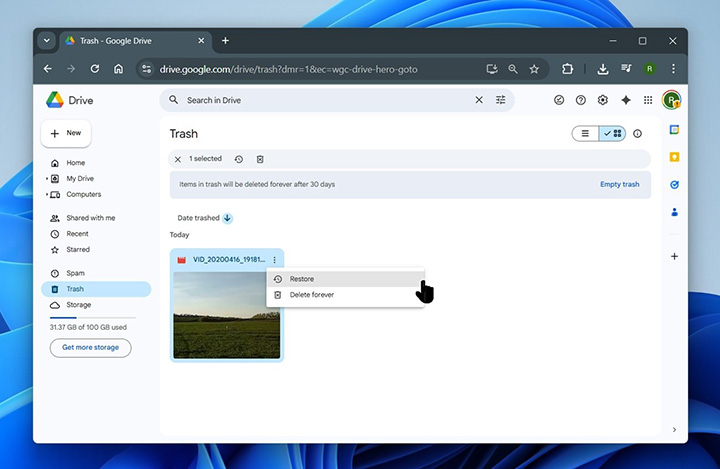This screenshot has width=720, height=469.
Task: Click the delete forever toolbar icon
Action: point(260,159)
